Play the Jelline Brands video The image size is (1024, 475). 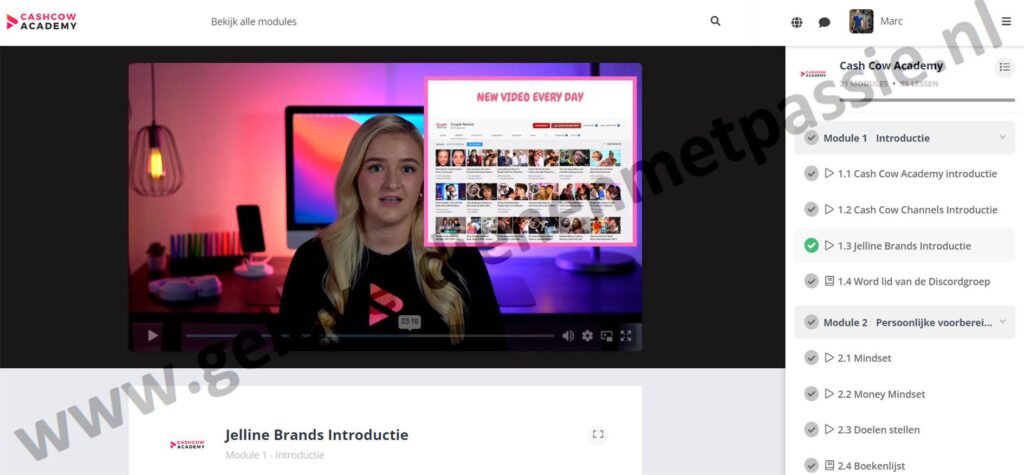coord(153,336)
